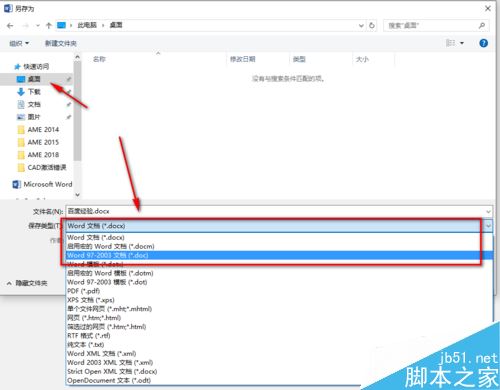This screenshot has width=500, height=390.
Task: Click the Back navigation arrow
Action: 10,25
